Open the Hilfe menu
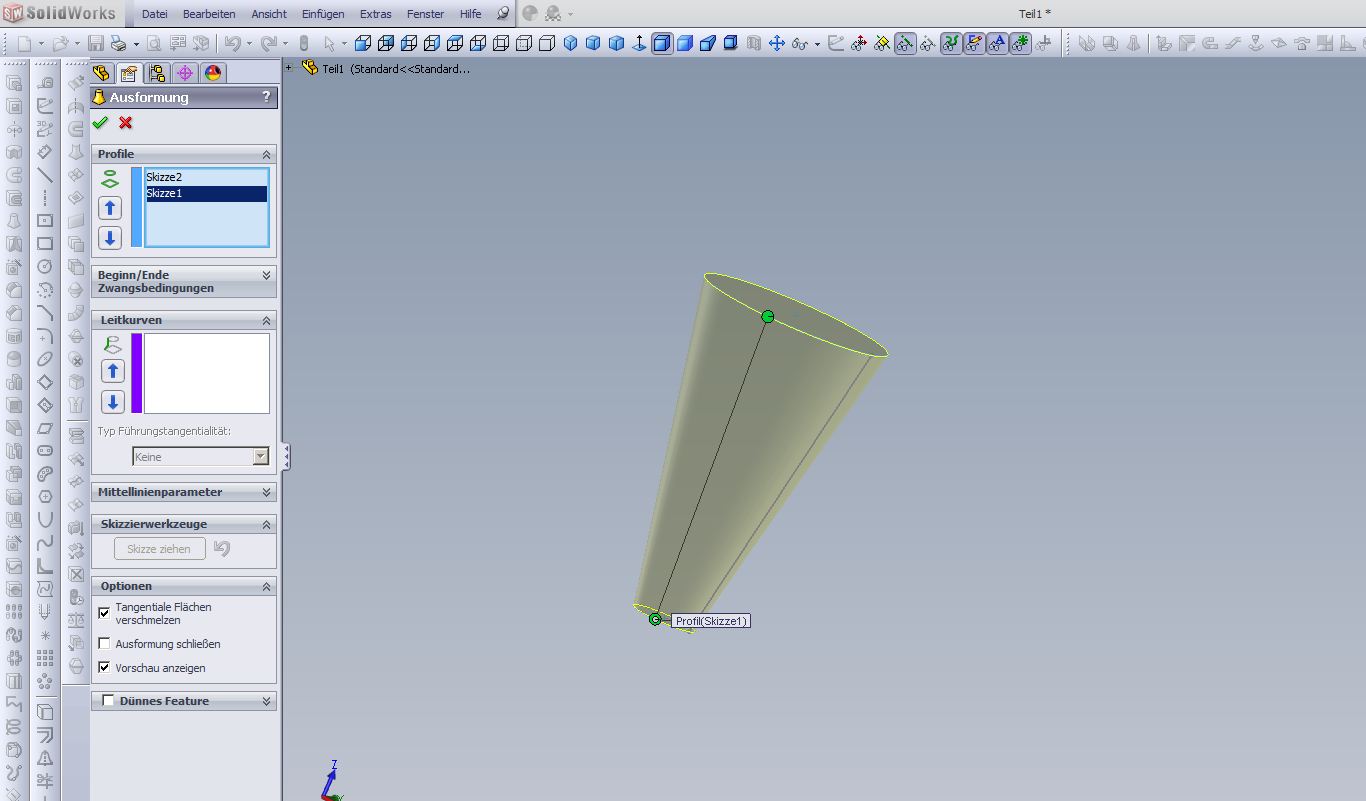The image size is (1366, 801). click(470, 14)
